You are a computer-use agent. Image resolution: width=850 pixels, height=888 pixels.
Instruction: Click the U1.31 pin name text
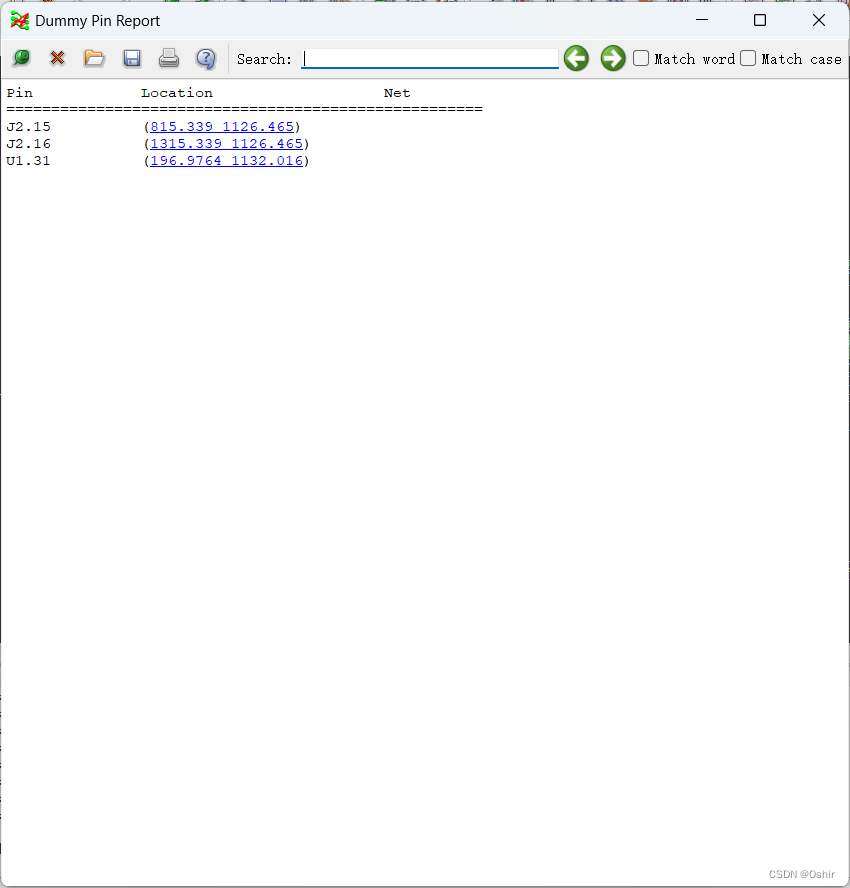28,161
